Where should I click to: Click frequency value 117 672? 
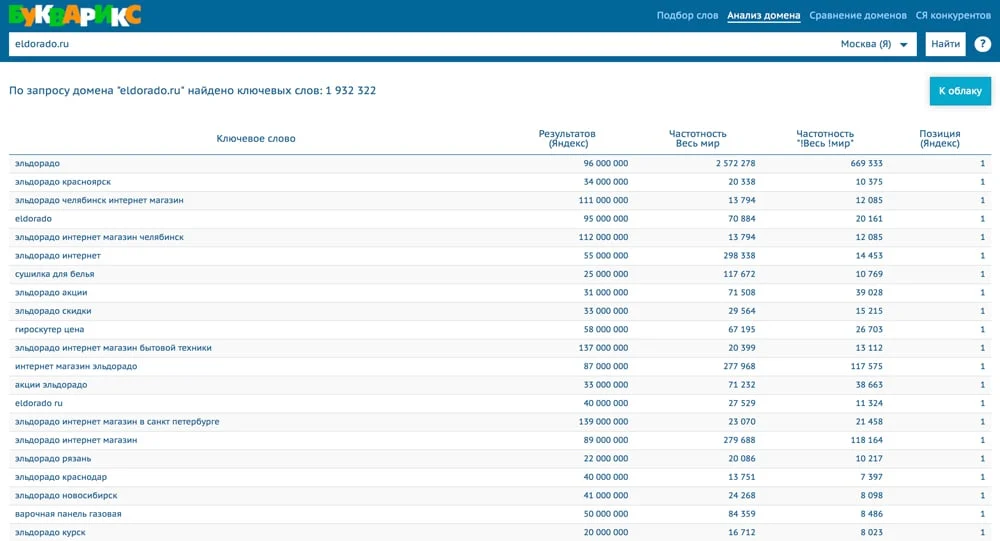click(x=739, y=274)
